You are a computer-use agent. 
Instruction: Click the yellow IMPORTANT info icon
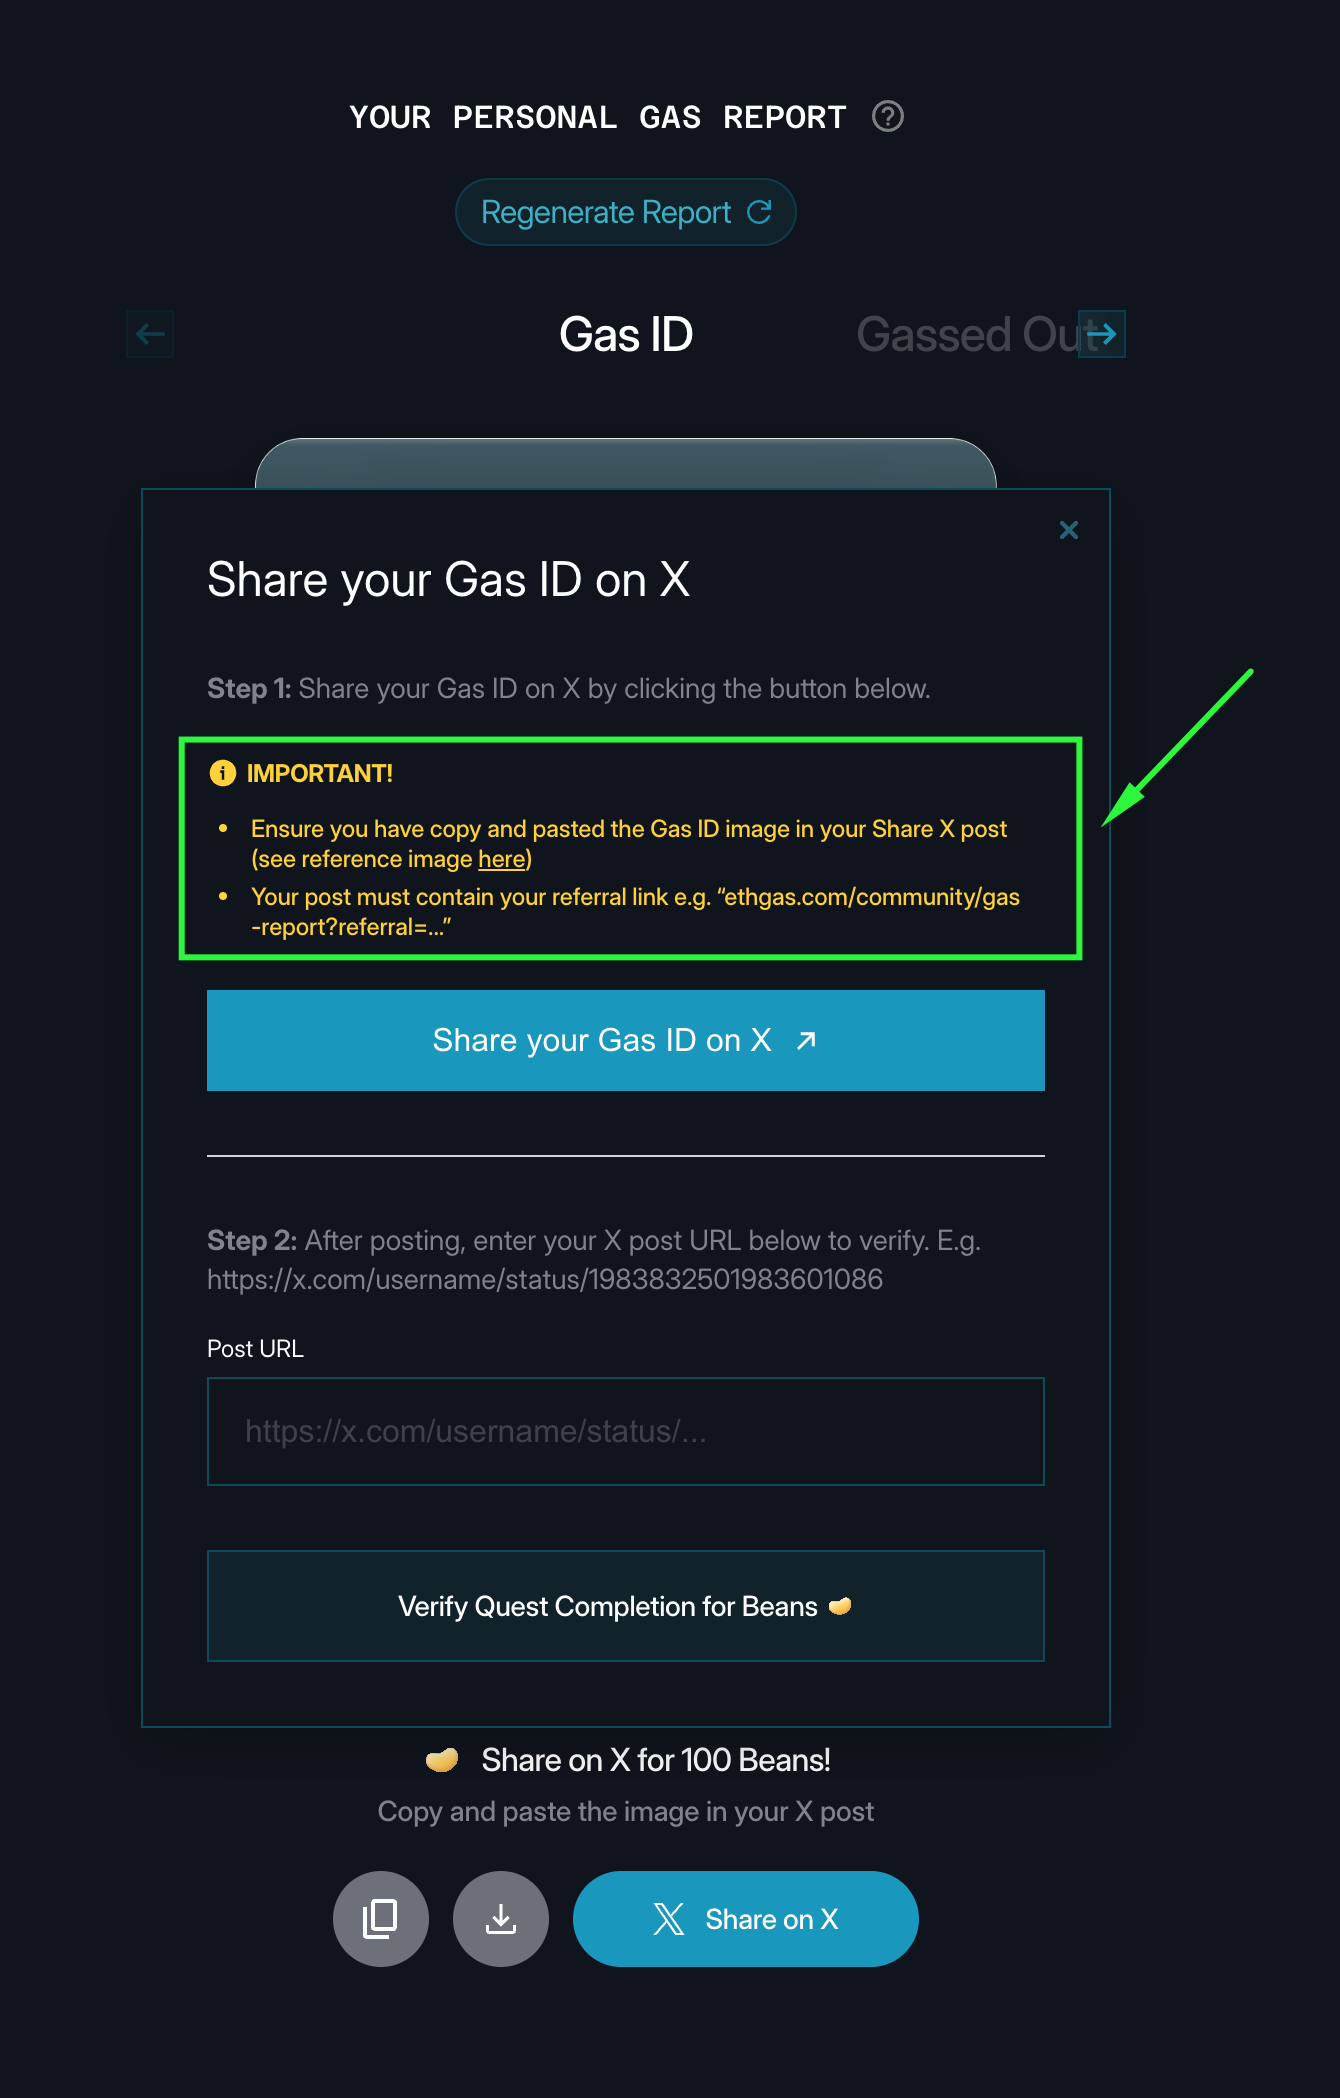pos(222,773)
